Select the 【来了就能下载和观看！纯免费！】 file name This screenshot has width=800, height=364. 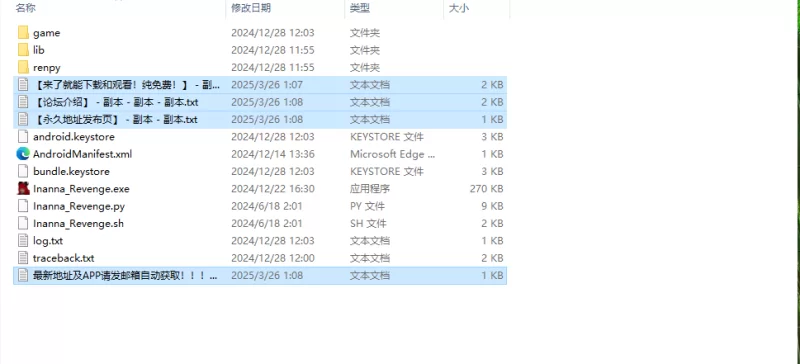click(126, 85)
